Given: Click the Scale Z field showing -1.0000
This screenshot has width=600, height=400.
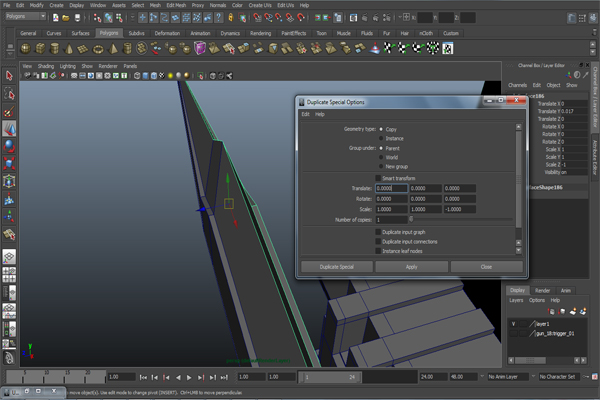Looking at the screenshot, I should point(460,209).
